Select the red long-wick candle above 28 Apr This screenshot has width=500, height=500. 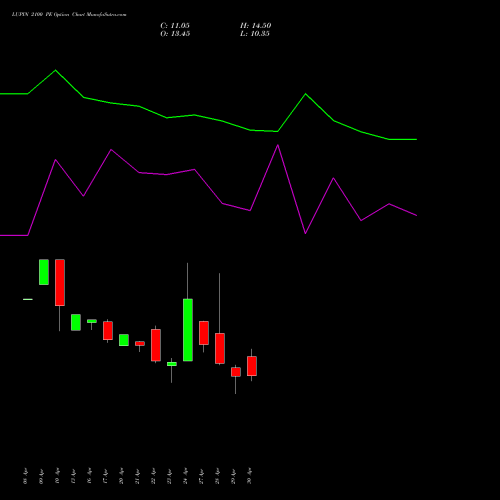tap(220, 348)
